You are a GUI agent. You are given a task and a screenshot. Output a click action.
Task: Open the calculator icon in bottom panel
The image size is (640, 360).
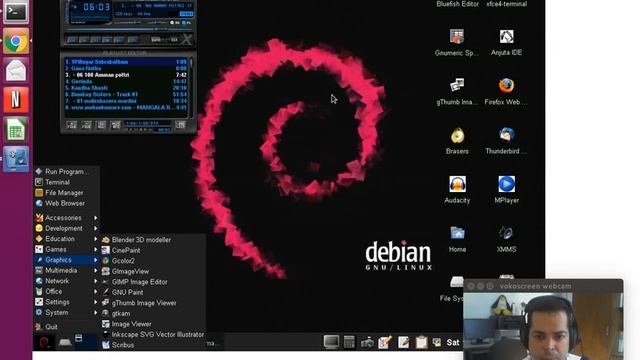(x=349, y=342)
